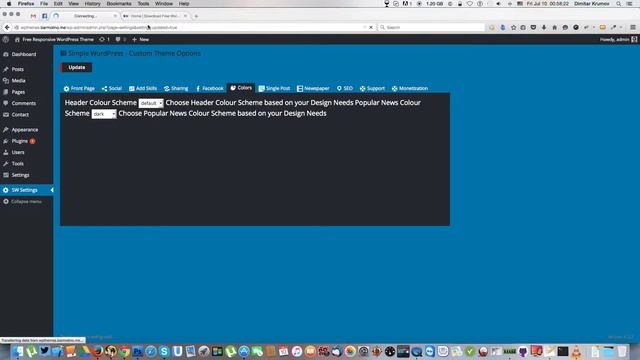Viewport: 640px width, 360px height.
Task: Open the Pocket icon in toolbar
Action: coord(533,27)
